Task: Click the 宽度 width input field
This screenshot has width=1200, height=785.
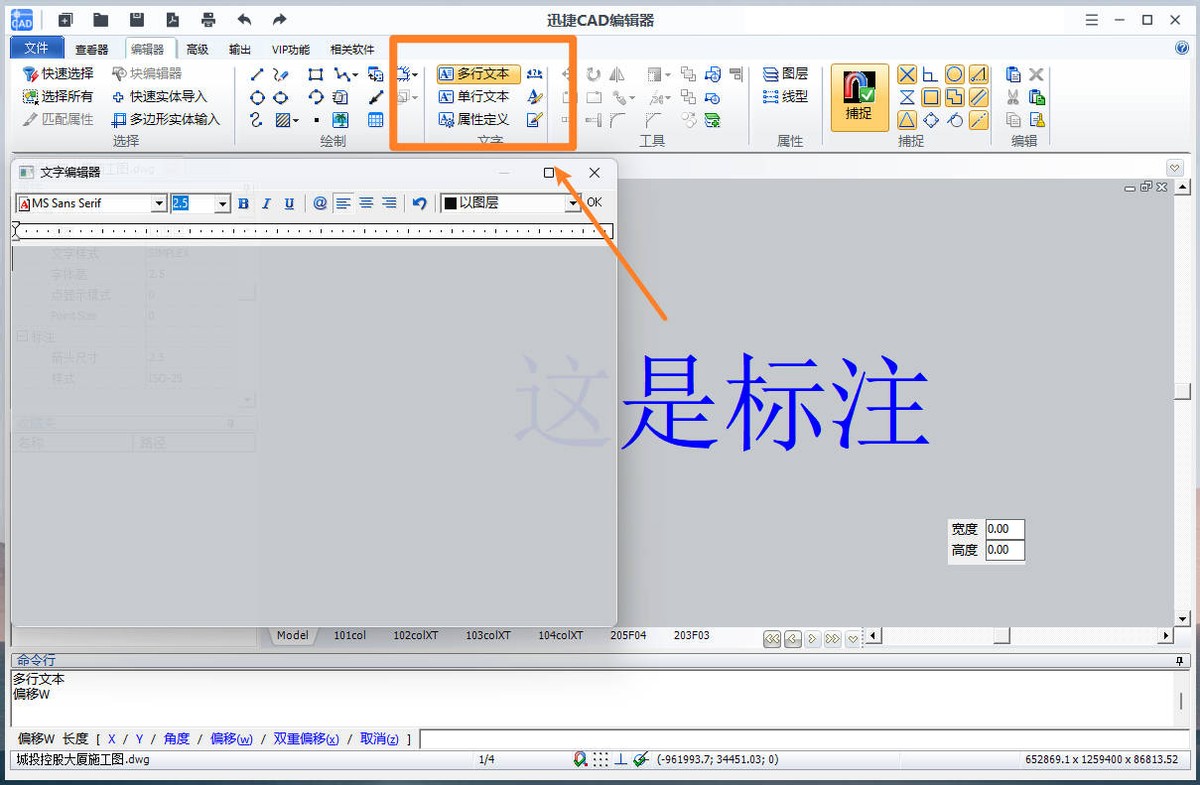Action: click(1003, 528)
